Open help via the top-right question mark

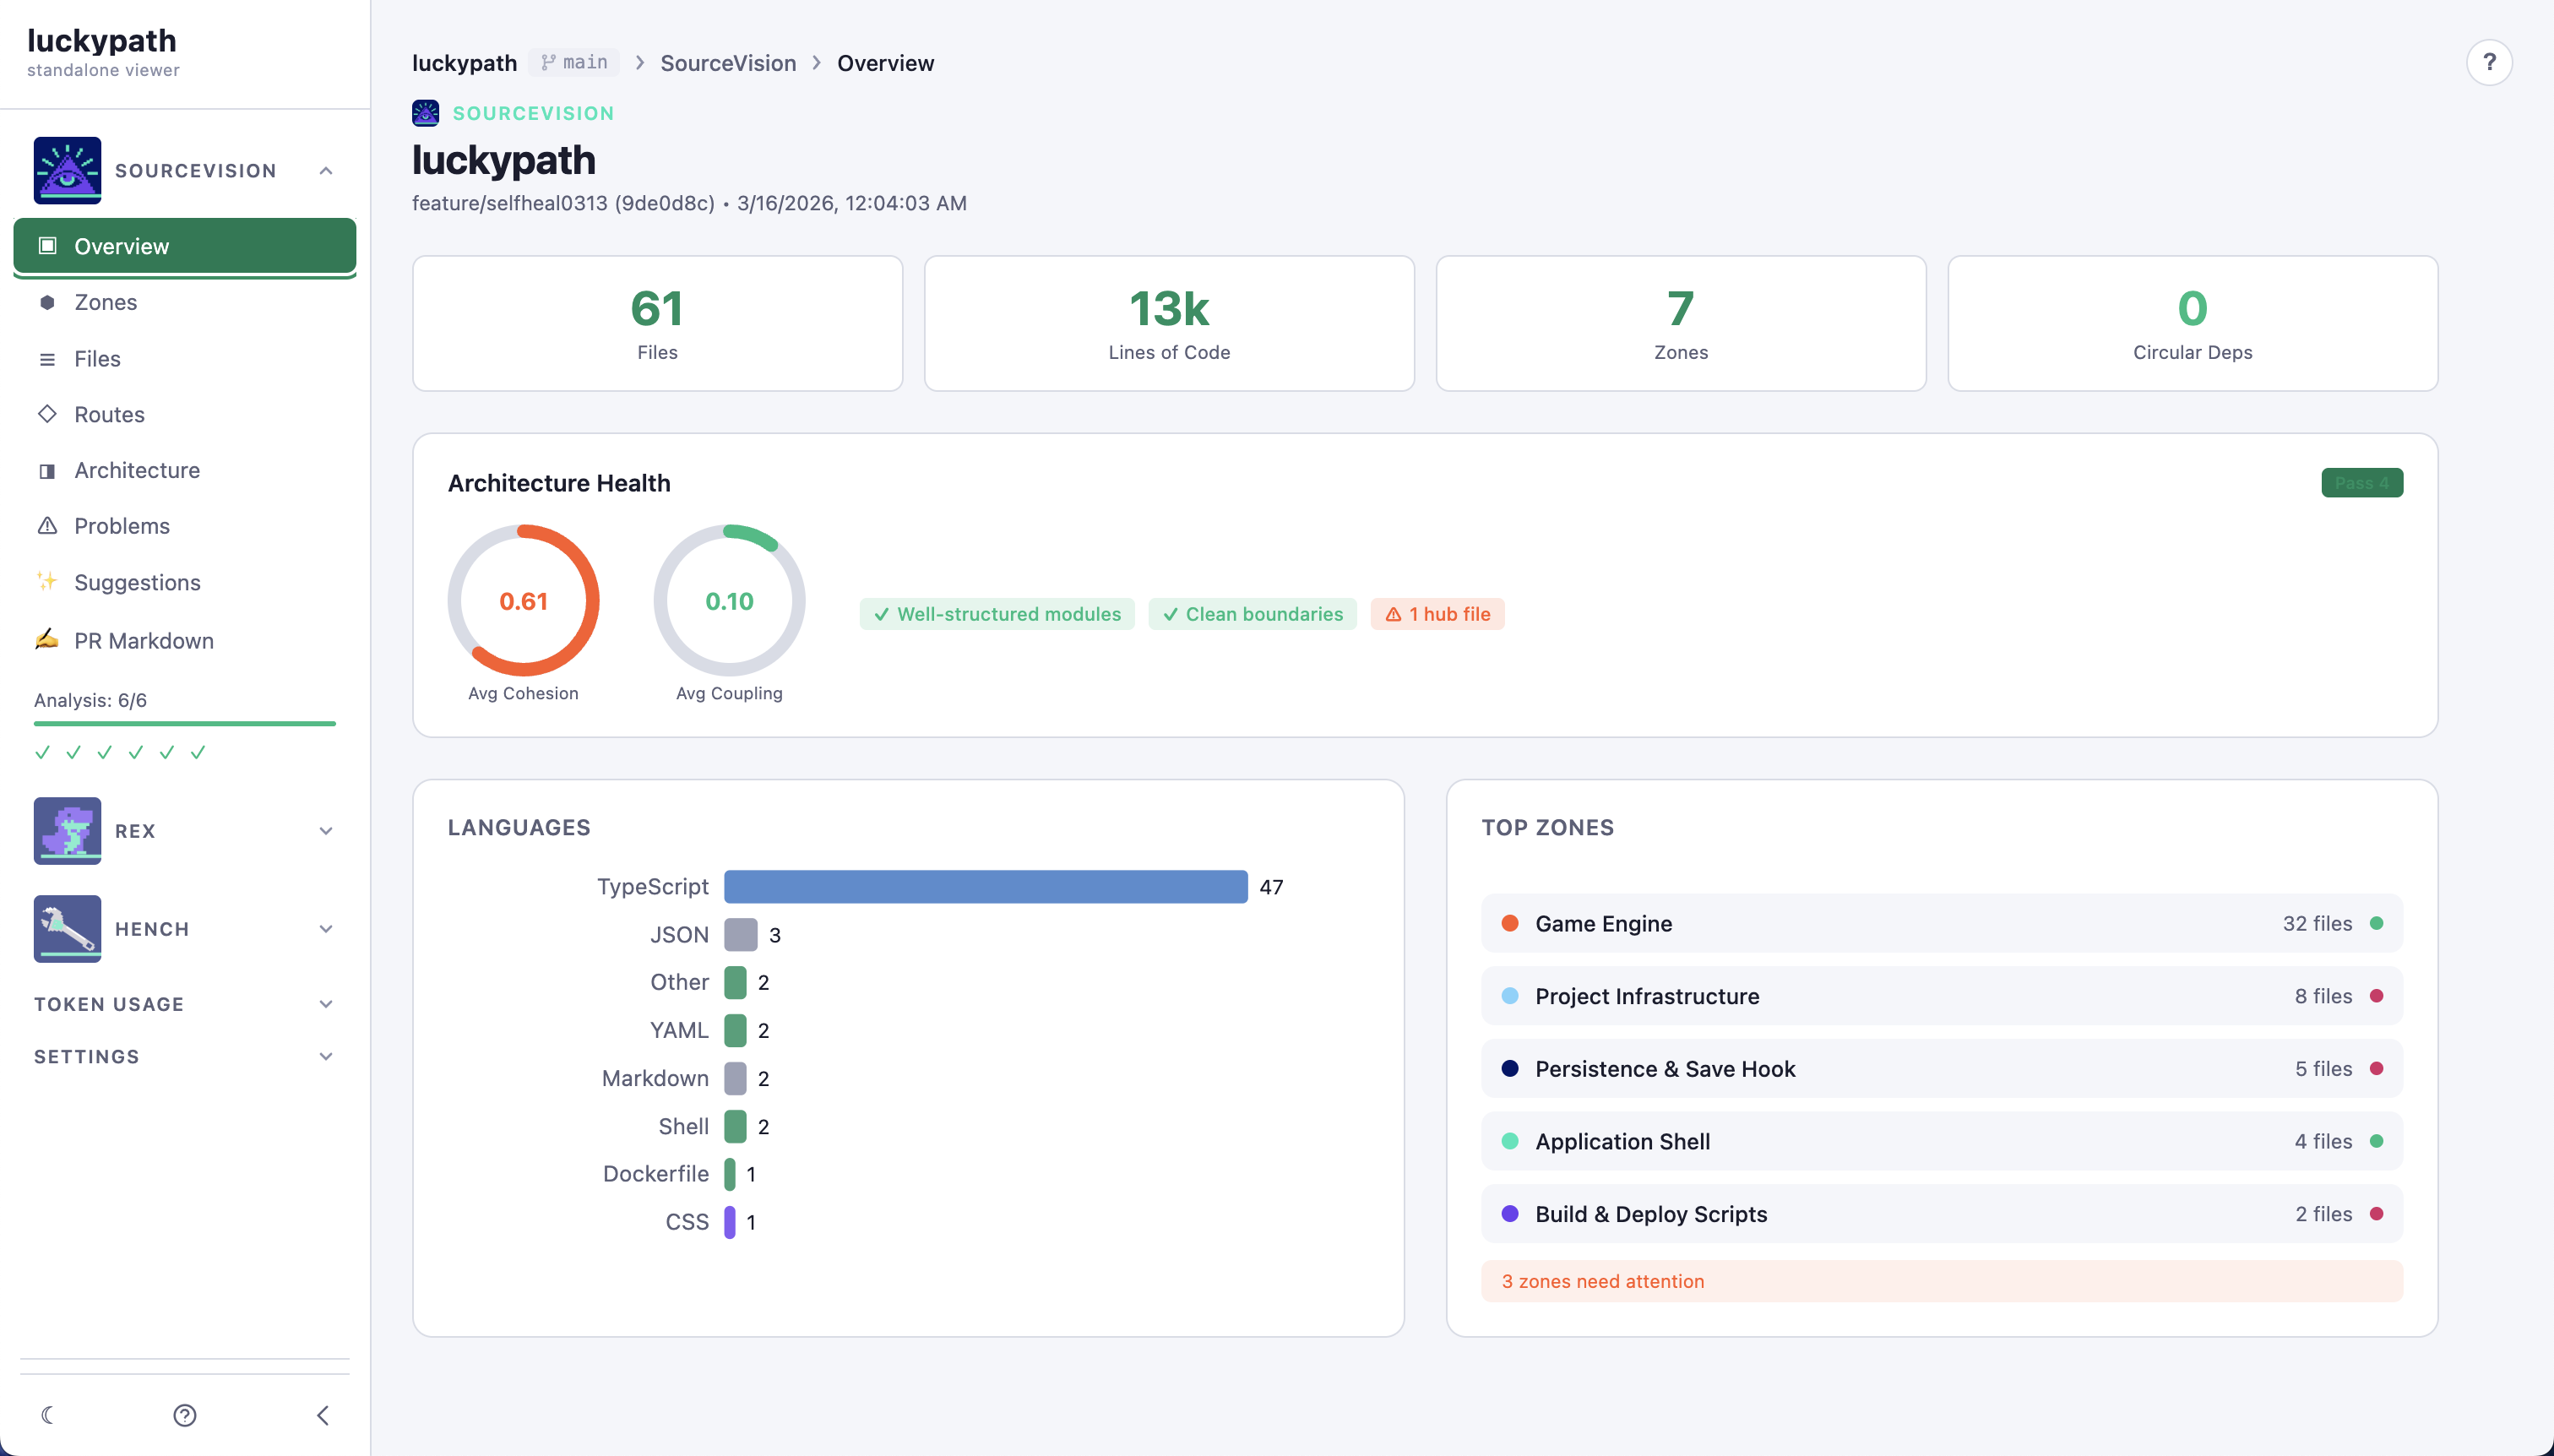click(x=2488, y=63)
